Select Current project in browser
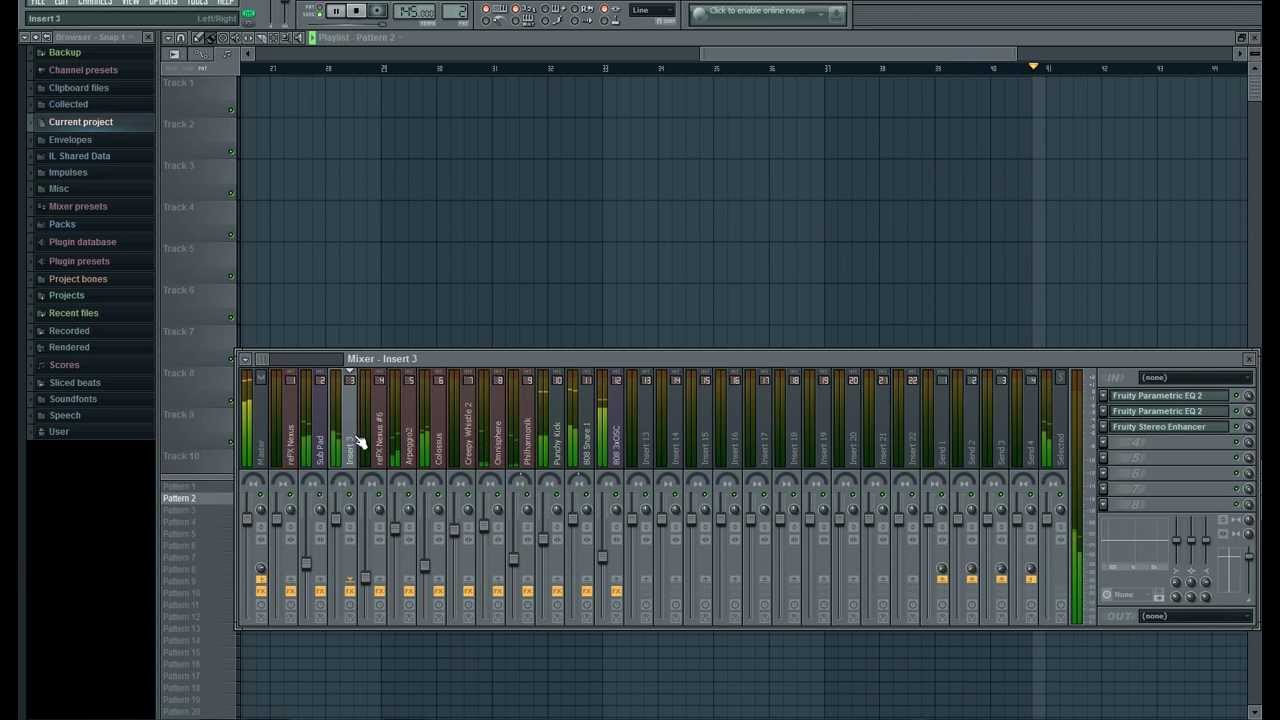This screenshot has height=720, width=1280. point(81,122)
